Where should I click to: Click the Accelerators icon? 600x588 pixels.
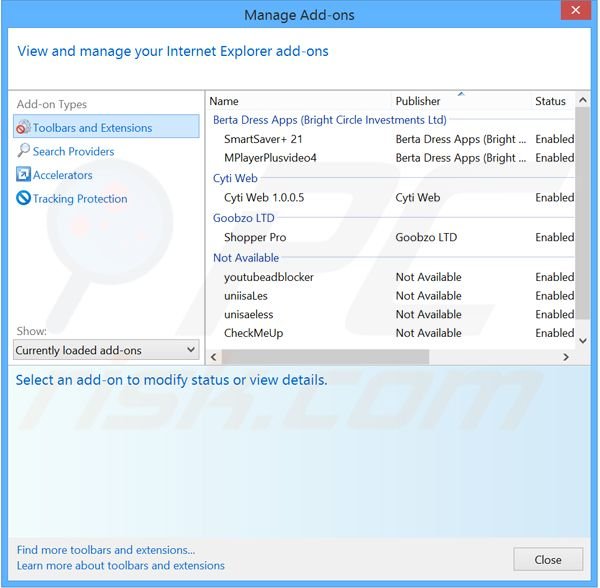tap(24, 175)
